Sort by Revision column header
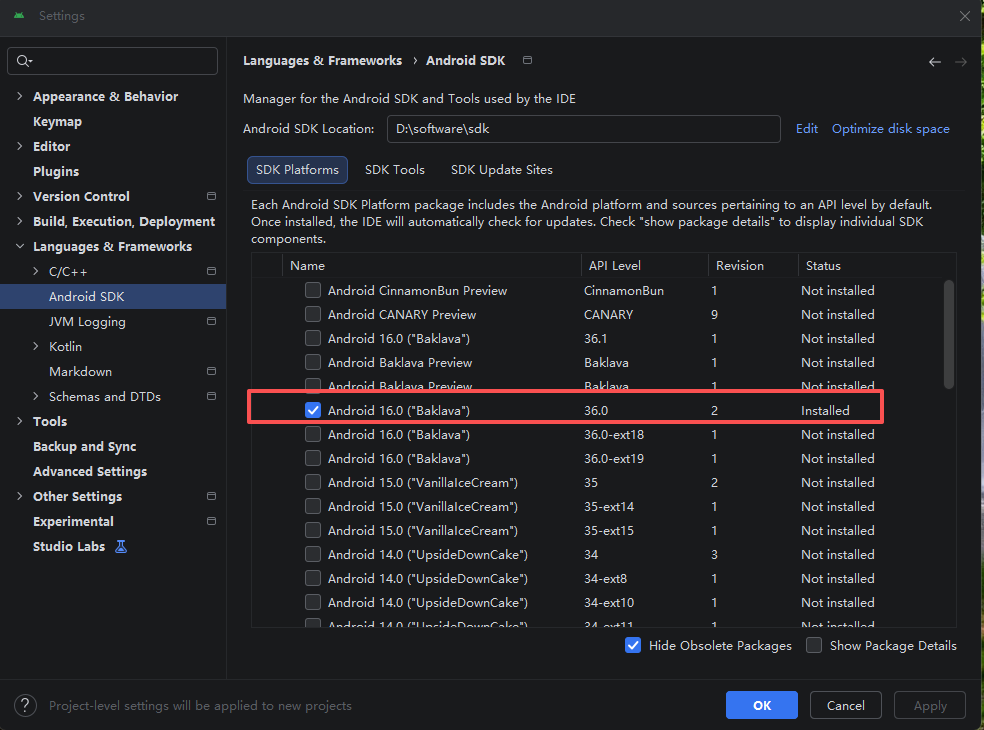 [753, 266]
